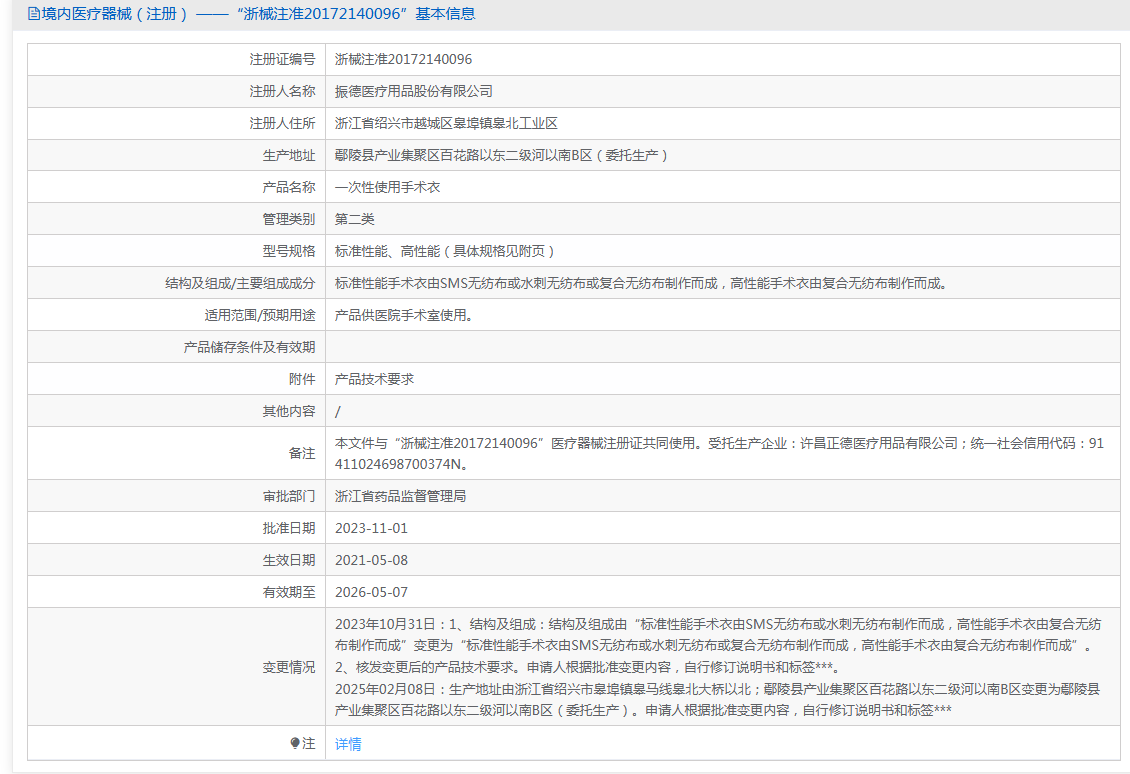Click the 变更情况 label

(x=289, y=667)
